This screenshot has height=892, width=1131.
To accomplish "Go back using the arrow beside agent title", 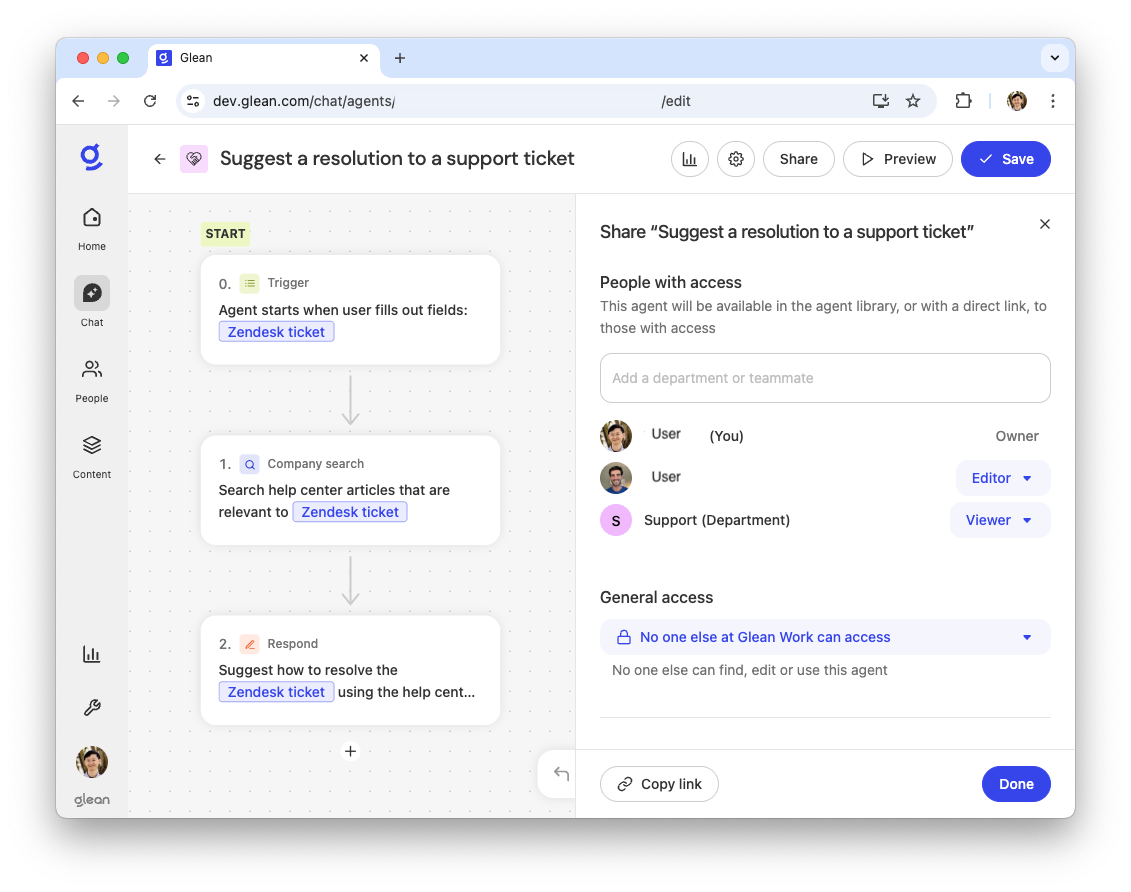I will (x=159, y=159).
